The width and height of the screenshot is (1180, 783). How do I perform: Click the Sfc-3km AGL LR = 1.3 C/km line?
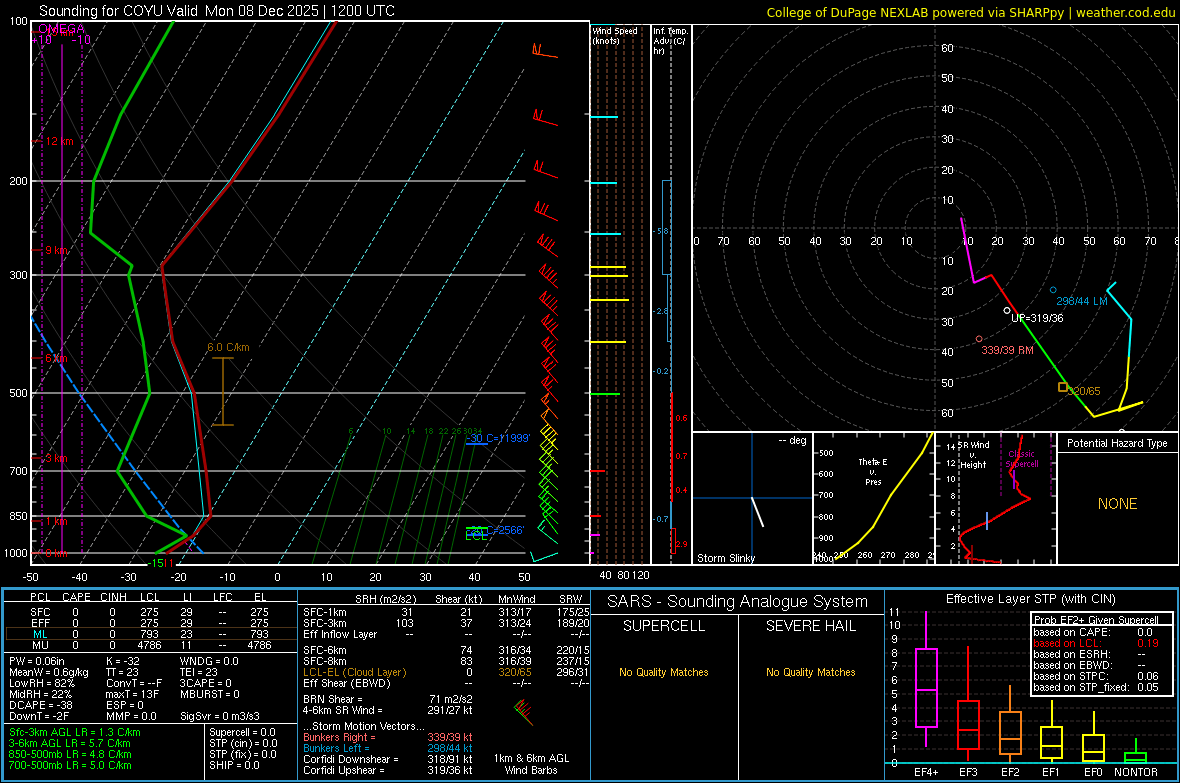pos(75,732)
